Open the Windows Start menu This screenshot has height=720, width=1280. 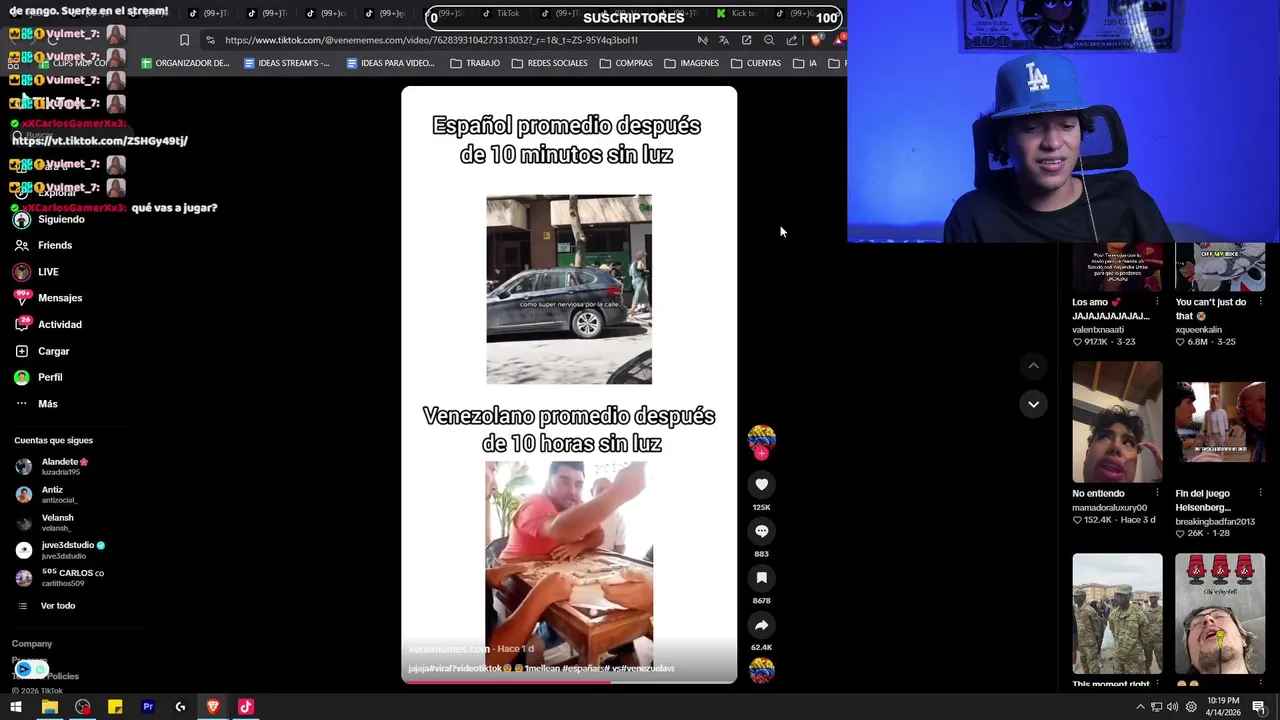16,707
